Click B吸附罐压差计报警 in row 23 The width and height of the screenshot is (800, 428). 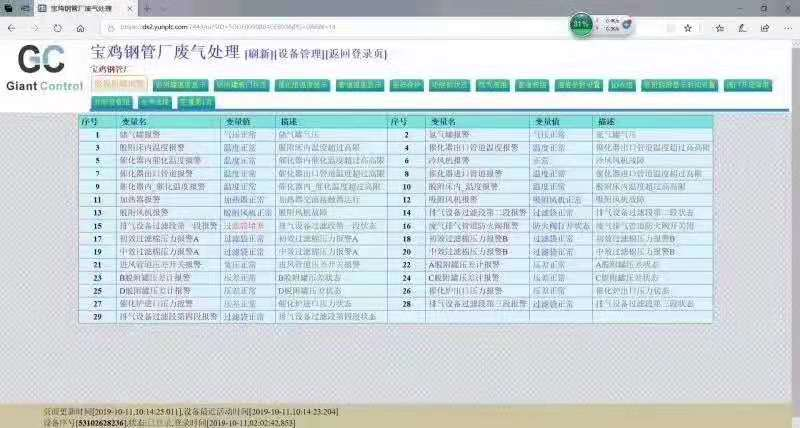click(155, 278)
